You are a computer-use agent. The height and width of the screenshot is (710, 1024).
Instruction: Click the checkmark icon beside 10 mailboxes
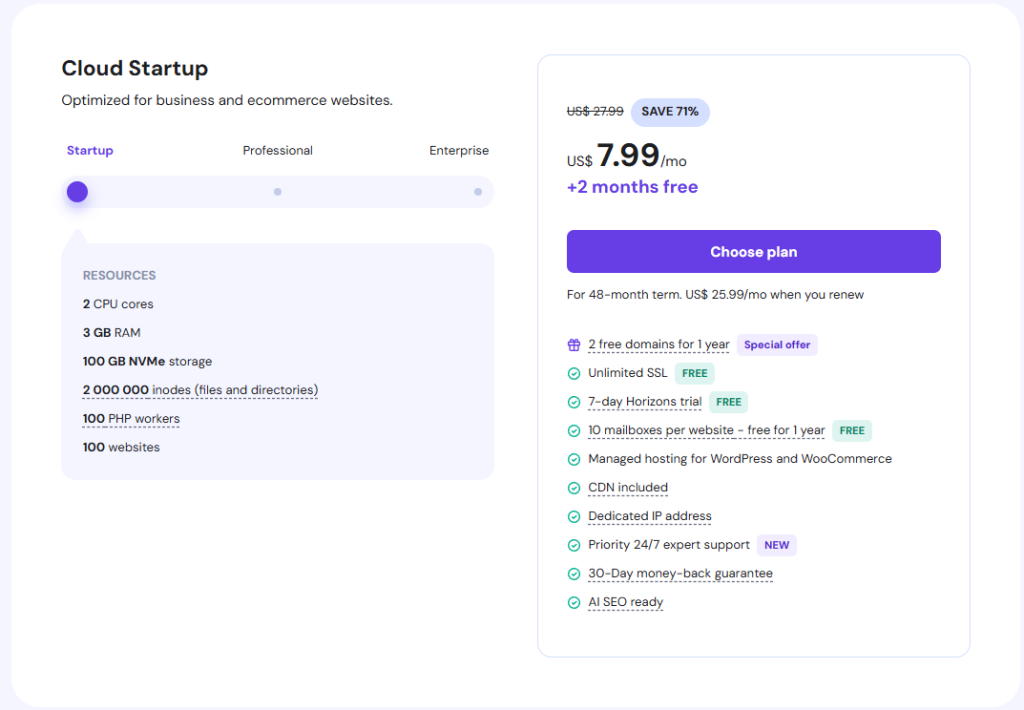pyautogui.click(x=574, y=431)
